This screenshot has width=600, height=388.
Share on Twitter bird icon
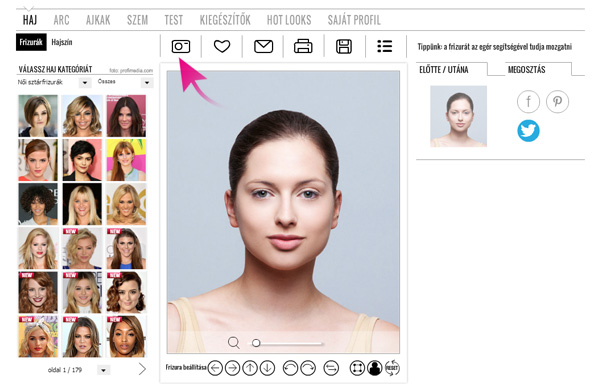(x=528, y=131)
